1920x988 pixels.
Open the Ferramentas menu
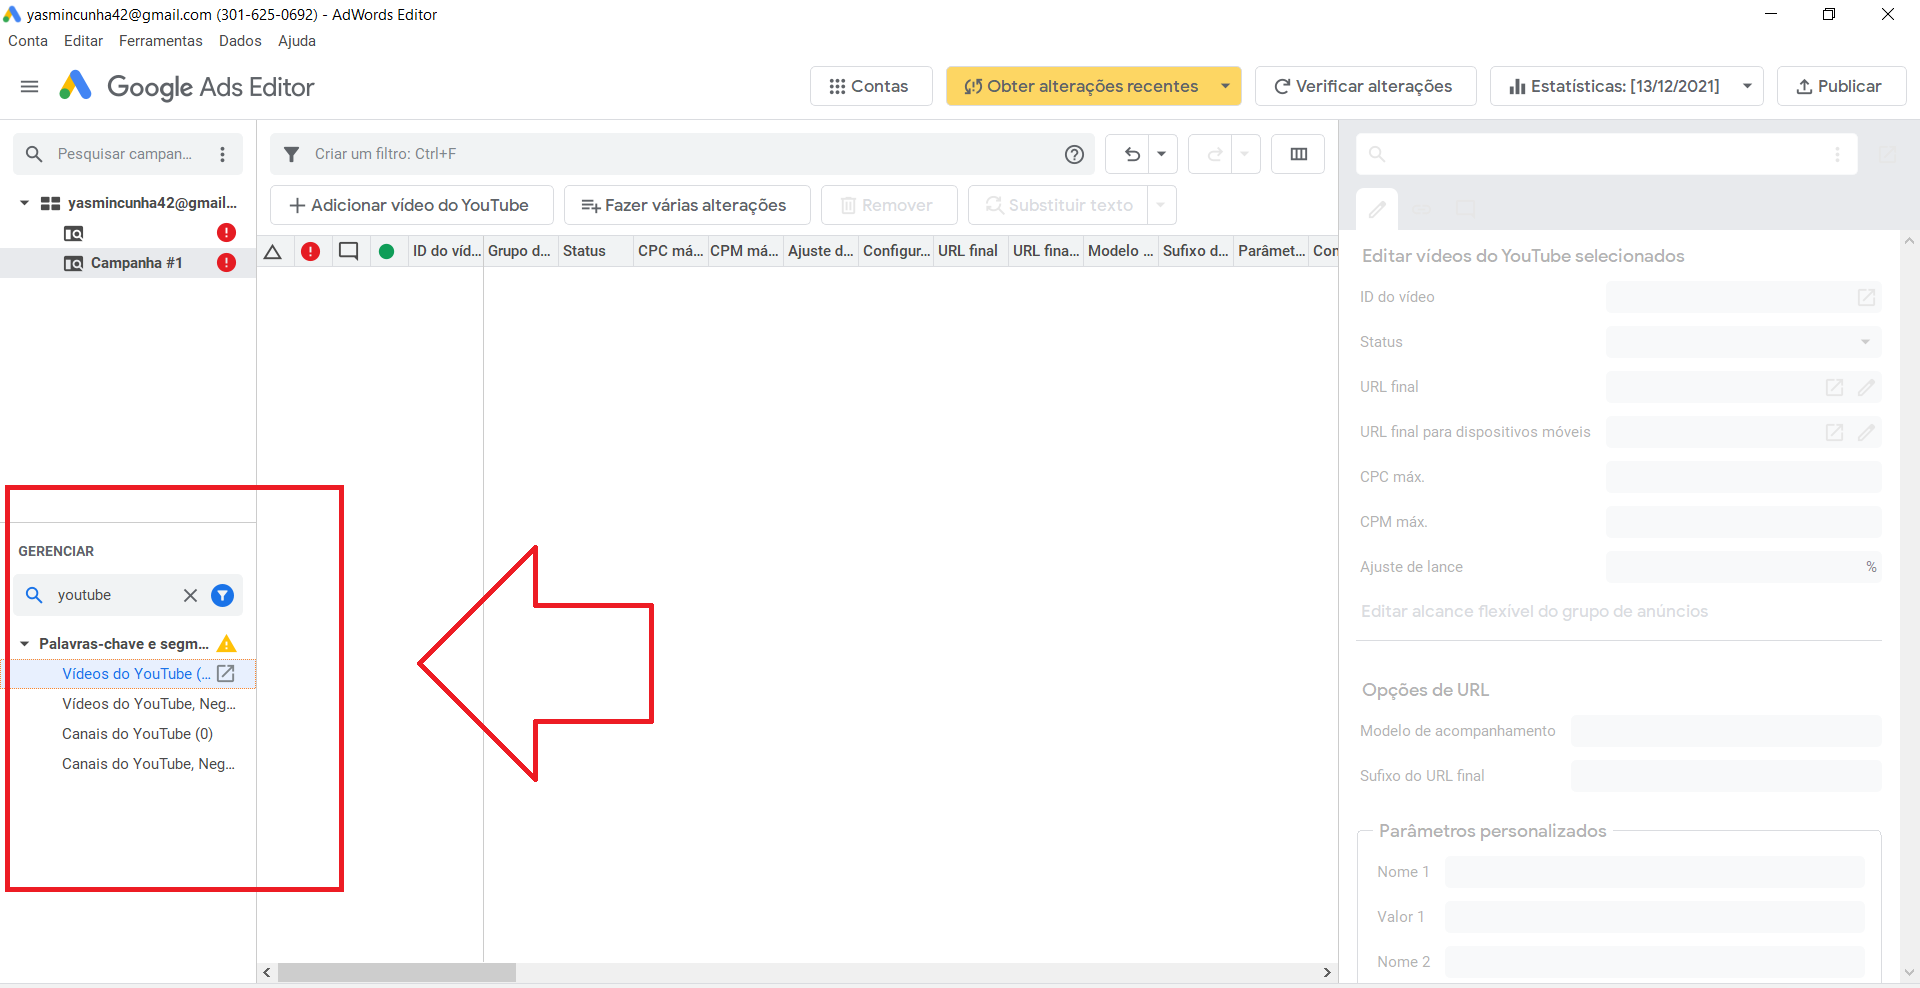[x=160, y=41]
